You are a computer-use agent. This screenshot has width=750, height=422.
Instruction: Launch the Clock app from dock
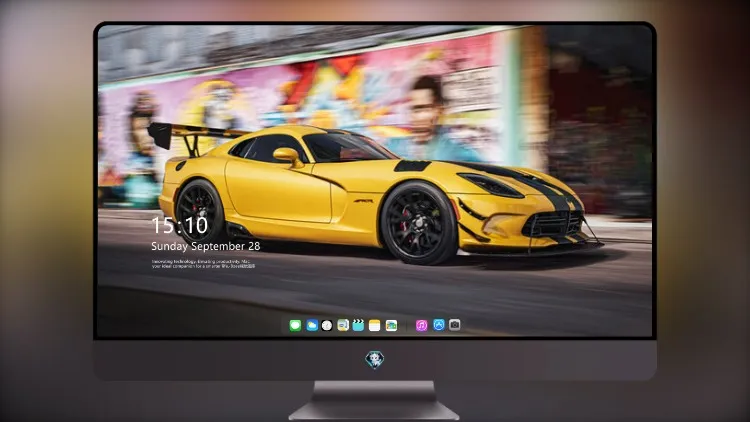[x=327, y=325]
